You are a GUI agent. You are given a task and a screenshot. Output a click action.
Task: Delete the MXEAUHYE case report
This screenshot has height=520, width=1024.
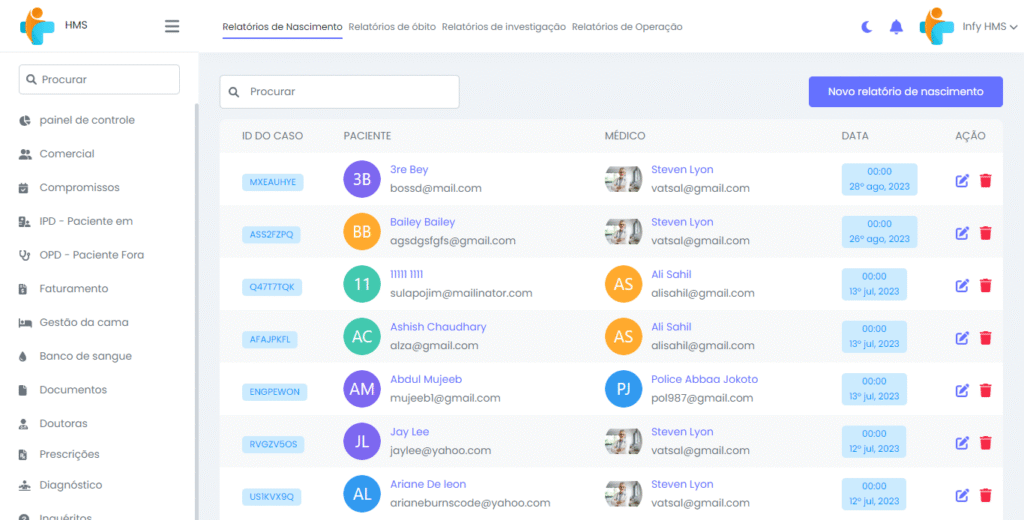click(985, 180)
